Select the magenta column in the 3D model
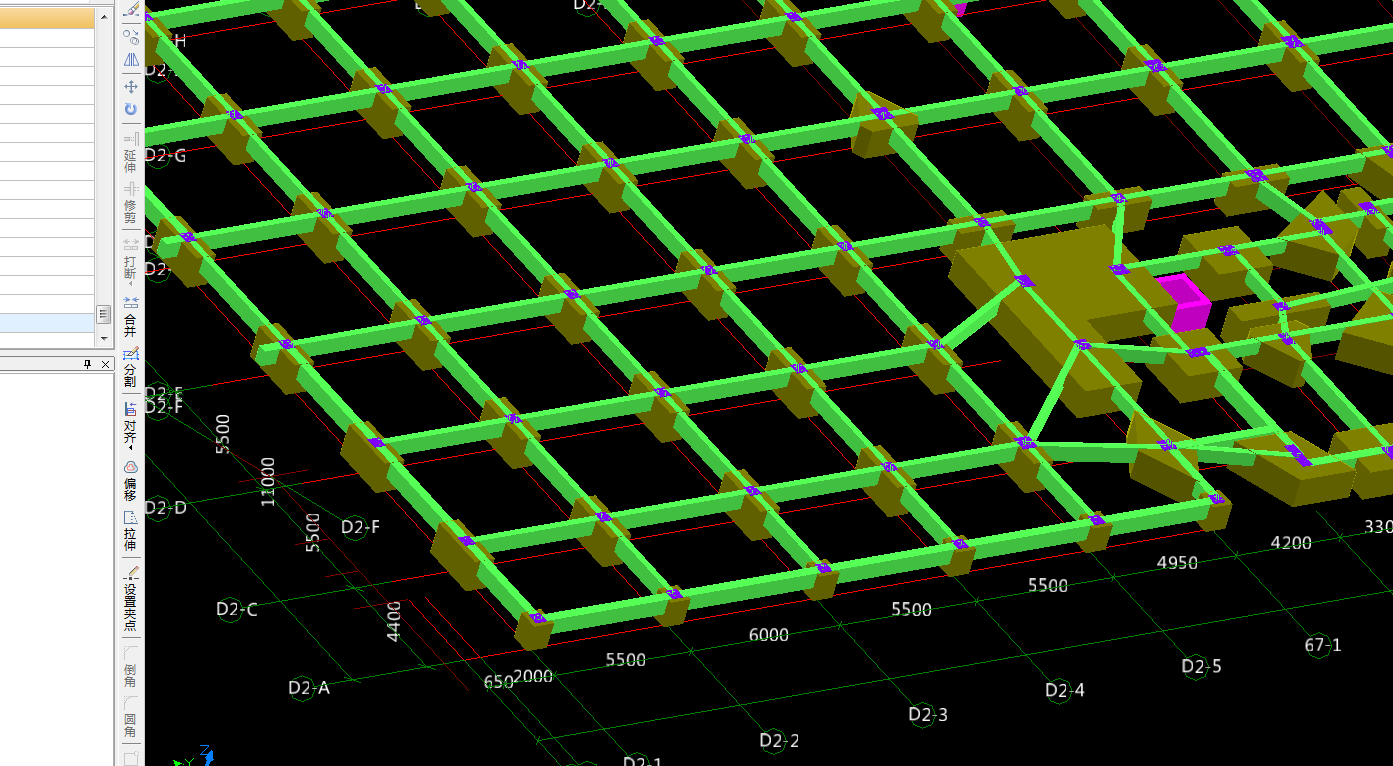 click(1183, 303)
